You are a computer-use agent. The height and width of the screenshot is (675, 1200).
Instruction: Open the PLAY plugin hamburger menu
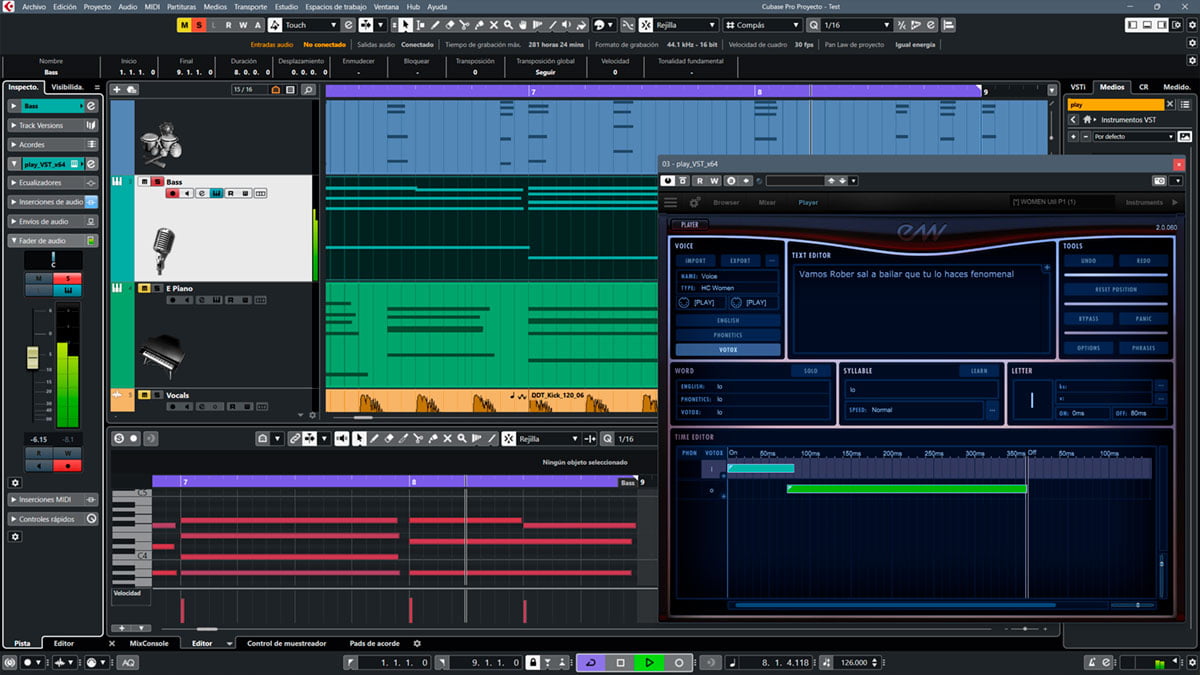pos(670,202)
